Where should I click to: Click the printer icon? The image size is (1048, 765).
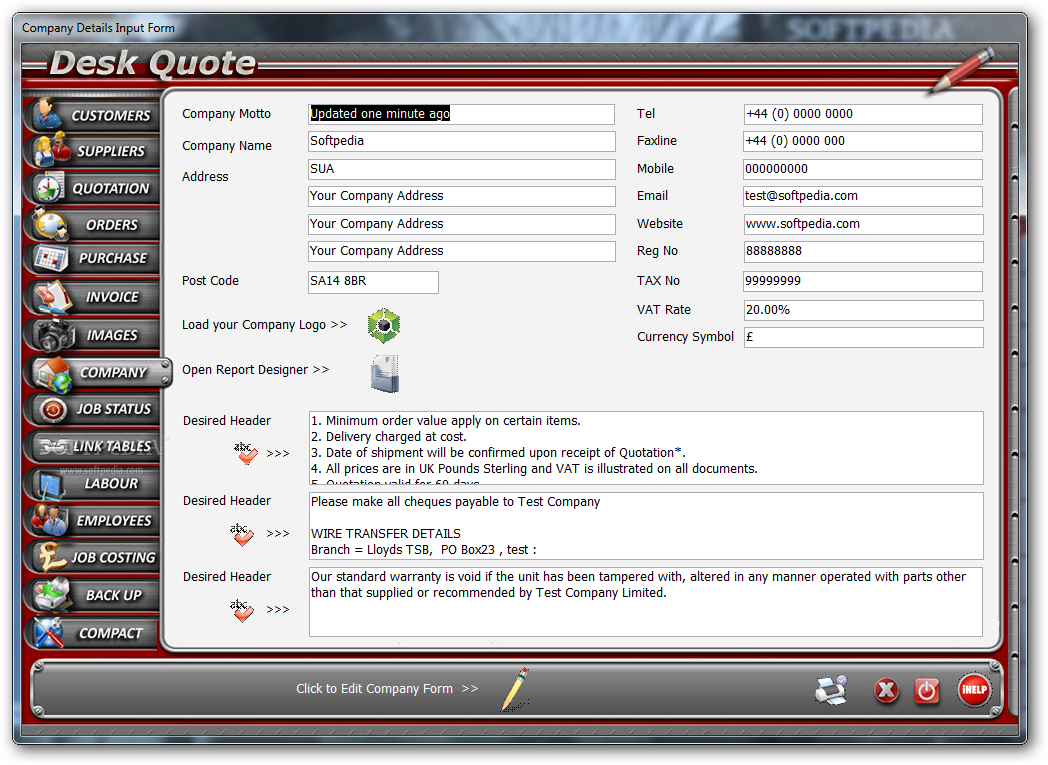click(831, 690)
